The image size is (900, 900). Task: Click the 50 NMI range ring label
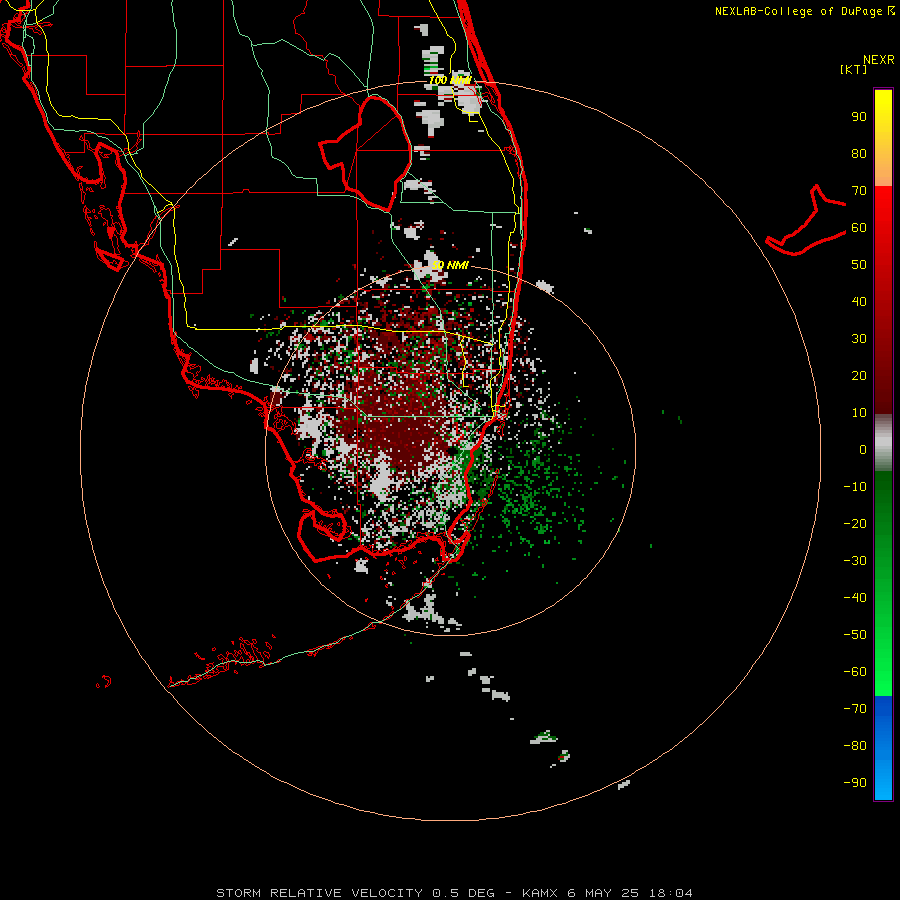pyautogui.click(x=450, y=265)
